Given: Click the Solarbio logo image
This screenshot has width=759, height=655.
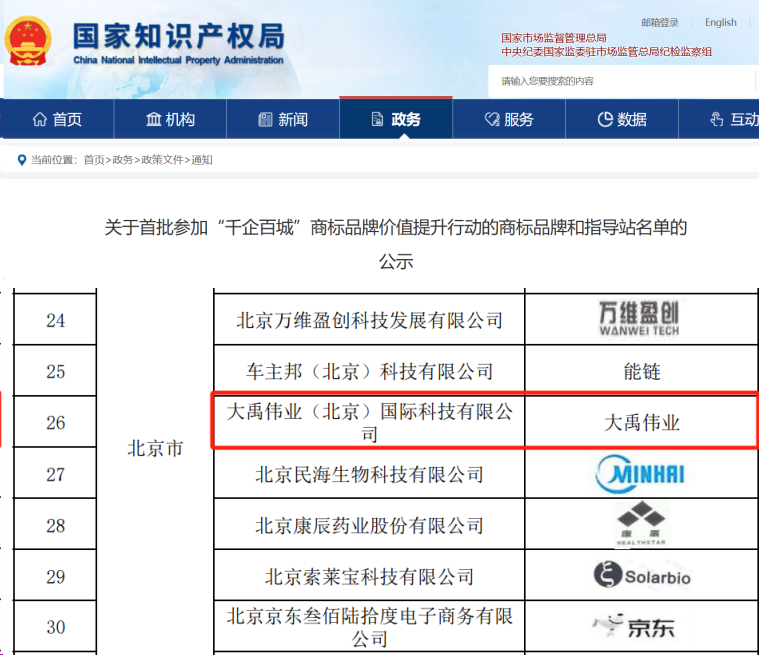Looking at the screenshot, I should tap(642, 575).
